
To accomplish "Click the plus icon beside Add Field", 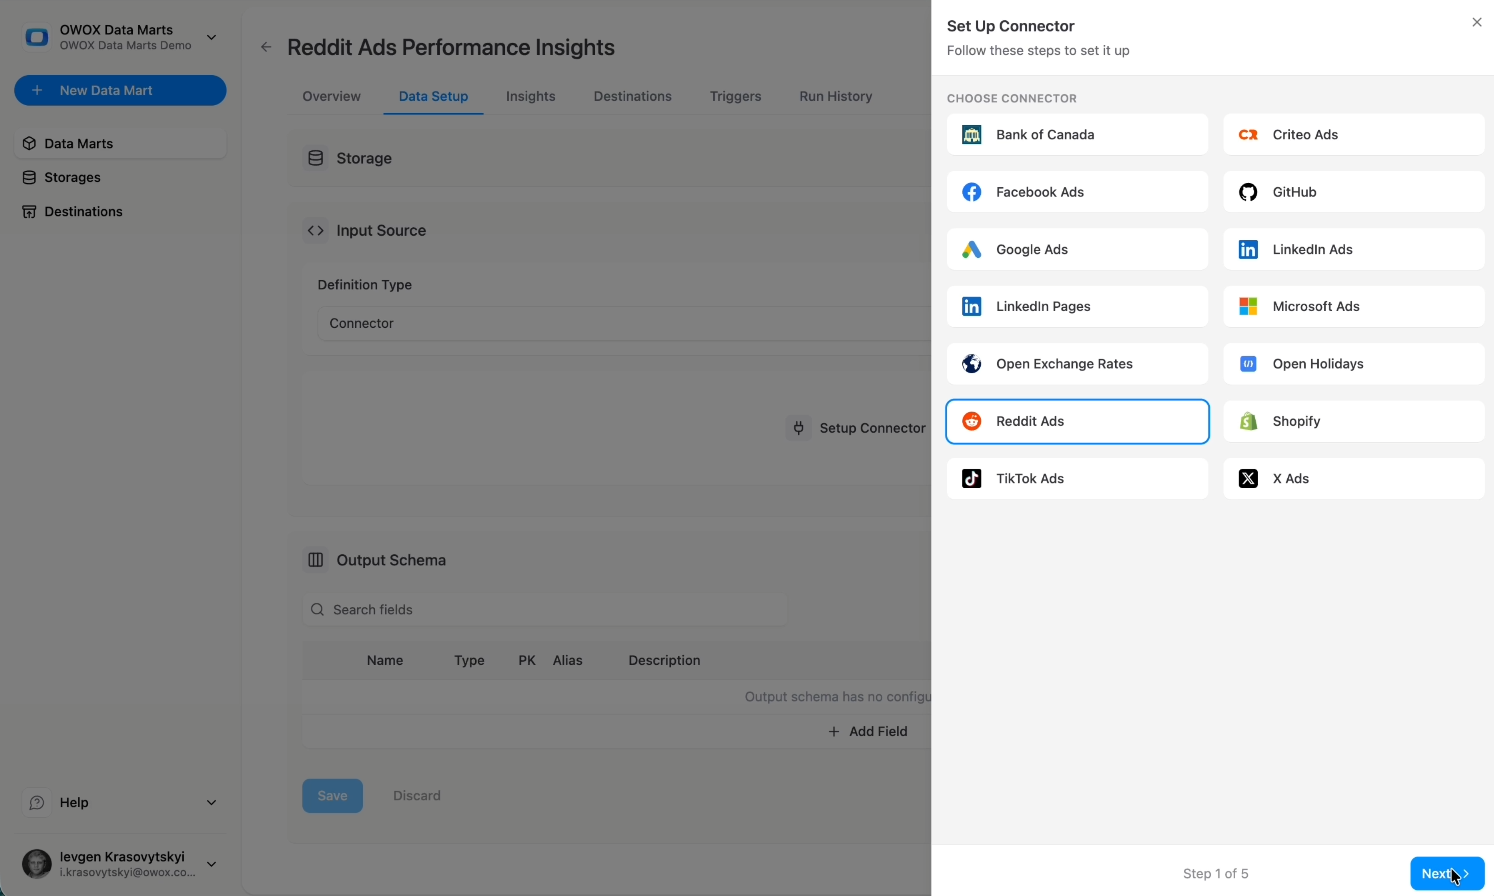I will click(x=834, y=731).
